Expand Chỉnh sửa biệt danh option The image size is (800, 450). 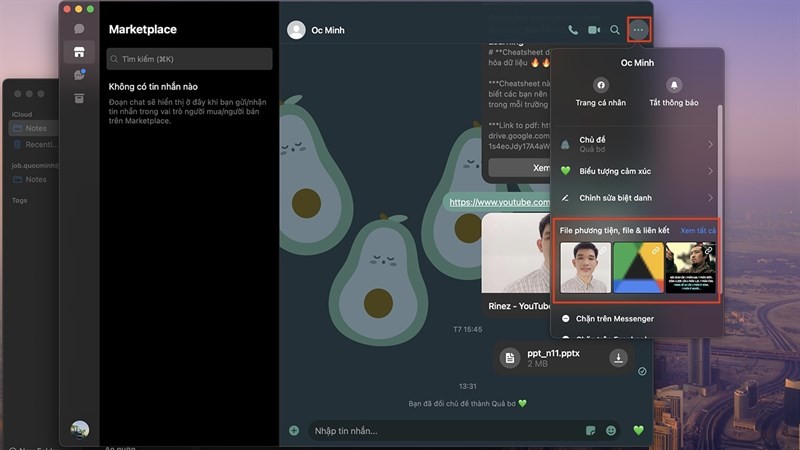637,198
